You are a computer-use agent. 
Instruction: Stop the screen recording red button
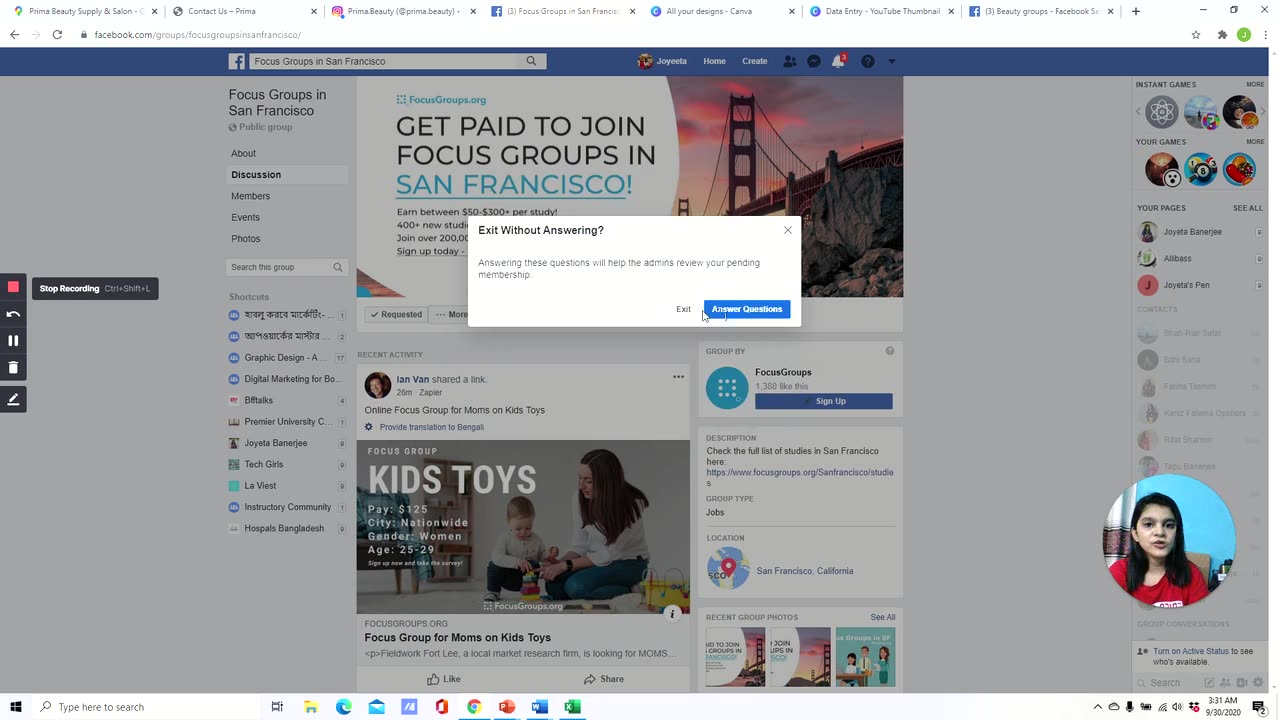(13, 287)
